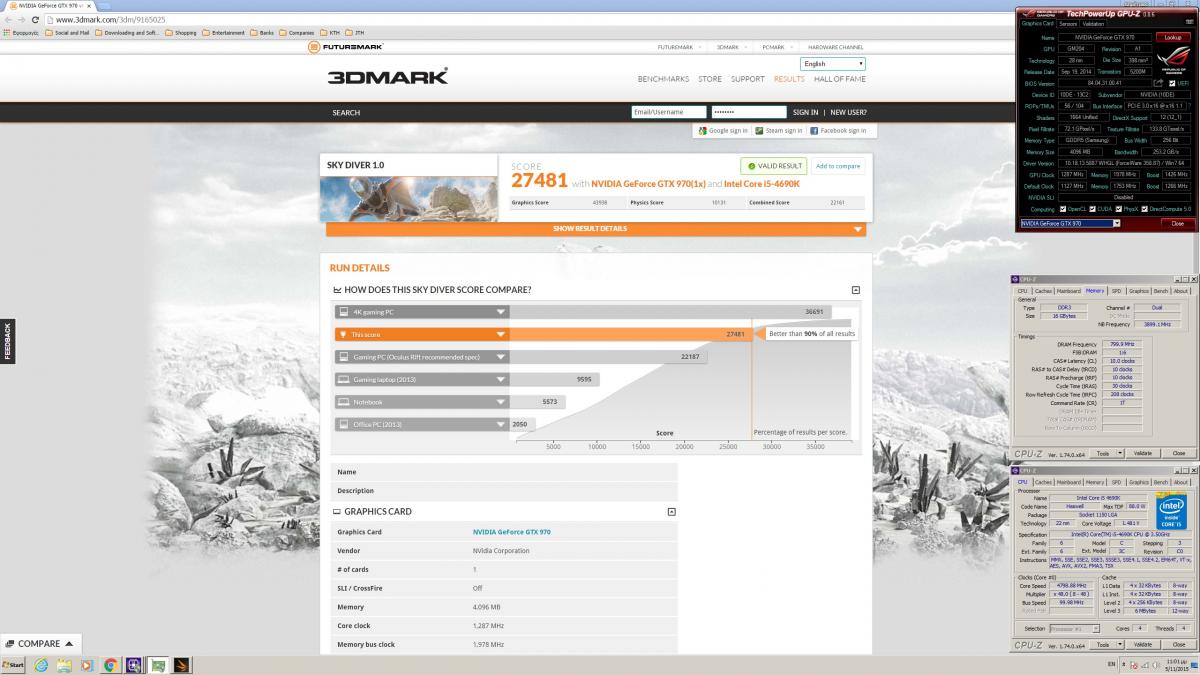The image size is (1200, 675).
Task: Expand the 4K gaming PC row dropdown
Action: coord(502,312)
